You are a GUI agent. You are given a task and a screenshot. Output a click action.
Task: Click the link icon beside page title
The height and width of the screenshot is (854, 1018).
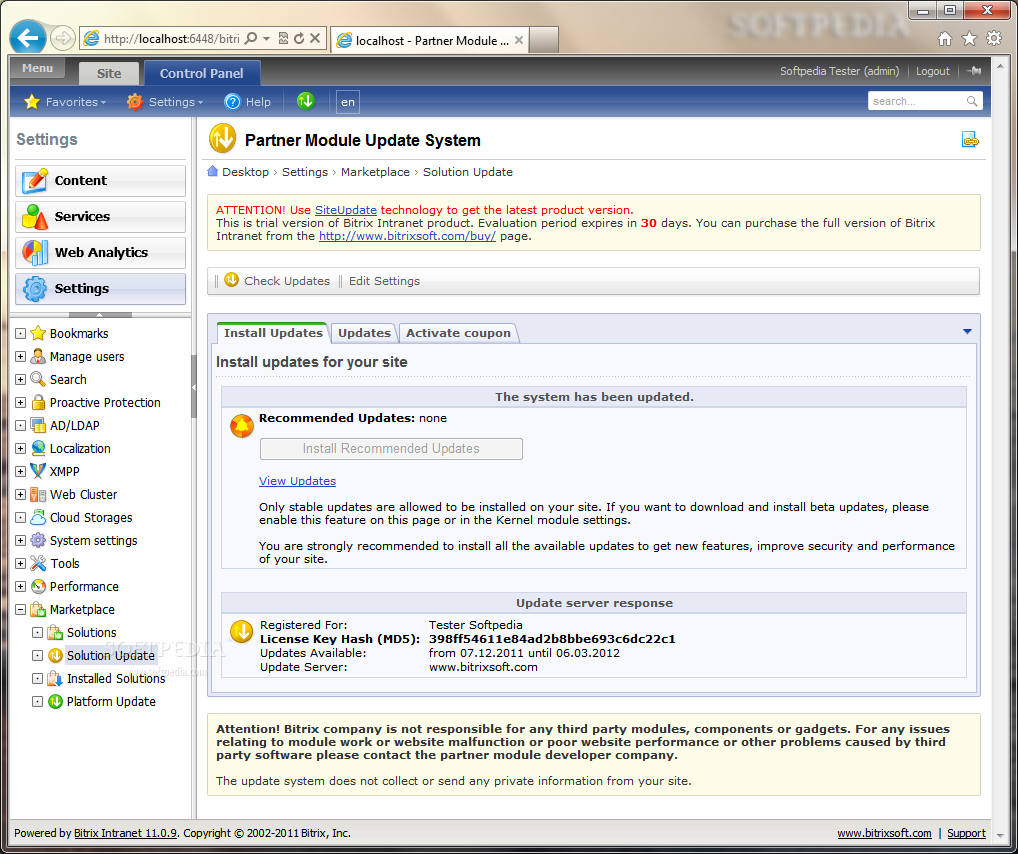[970, 140]
